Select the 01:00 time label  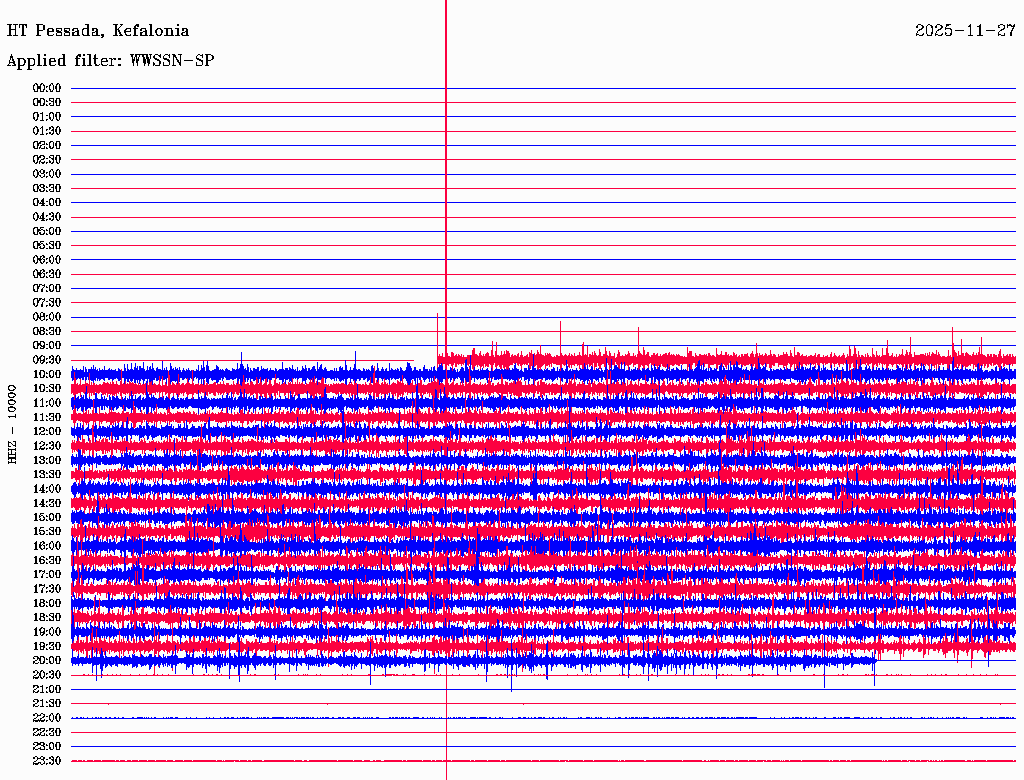point(47,117)
